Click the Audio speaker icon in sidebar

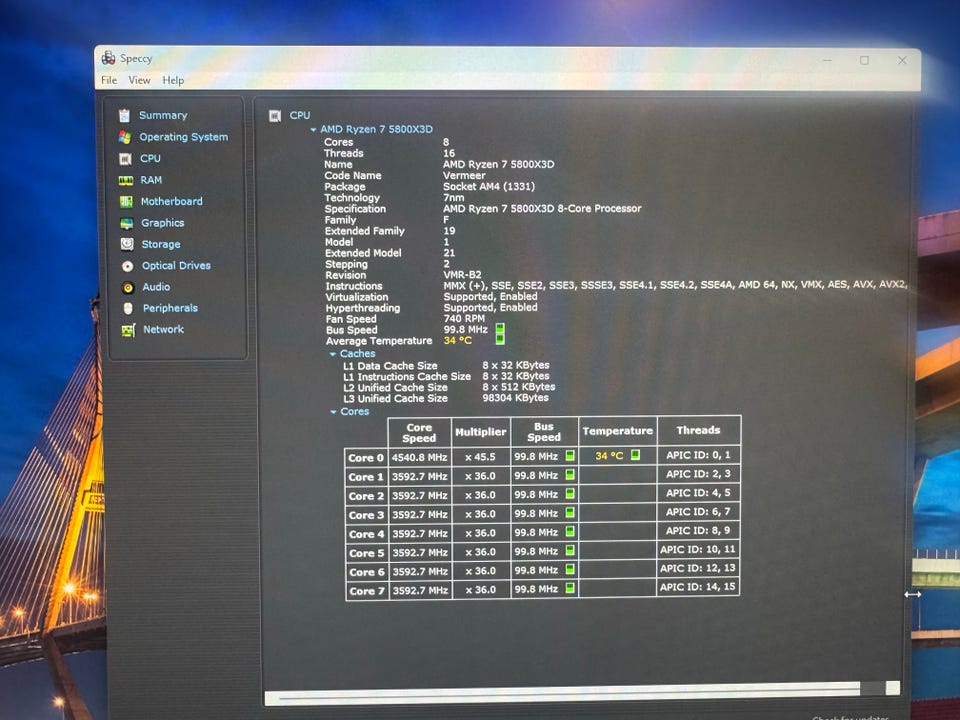[x=128, y=287]
